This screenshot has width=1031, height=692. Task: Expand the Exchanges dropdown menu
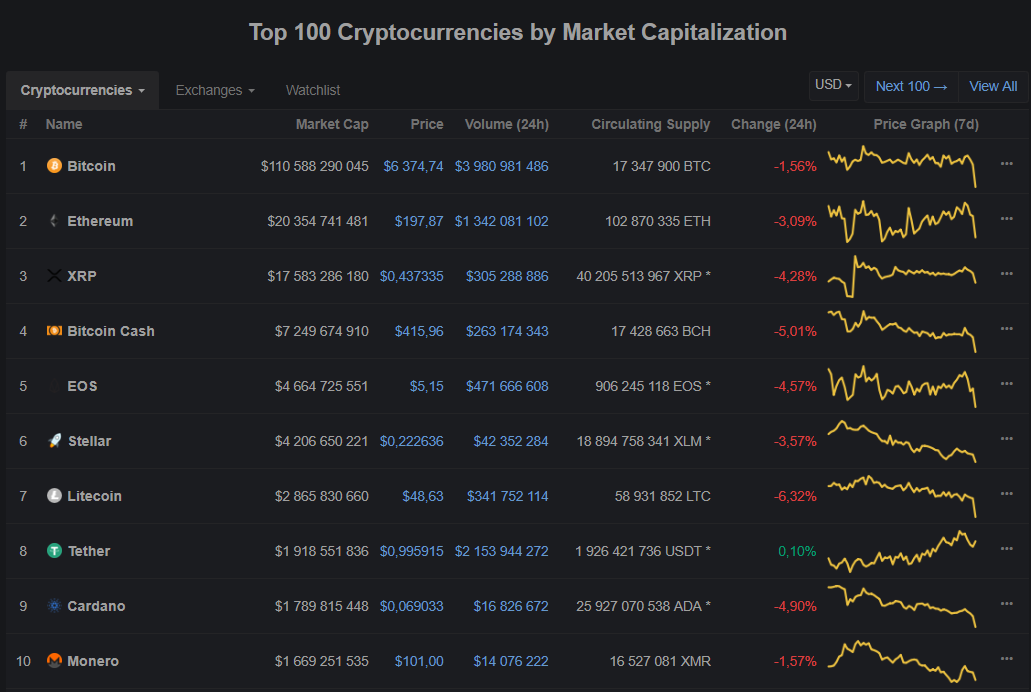(215, 90)
